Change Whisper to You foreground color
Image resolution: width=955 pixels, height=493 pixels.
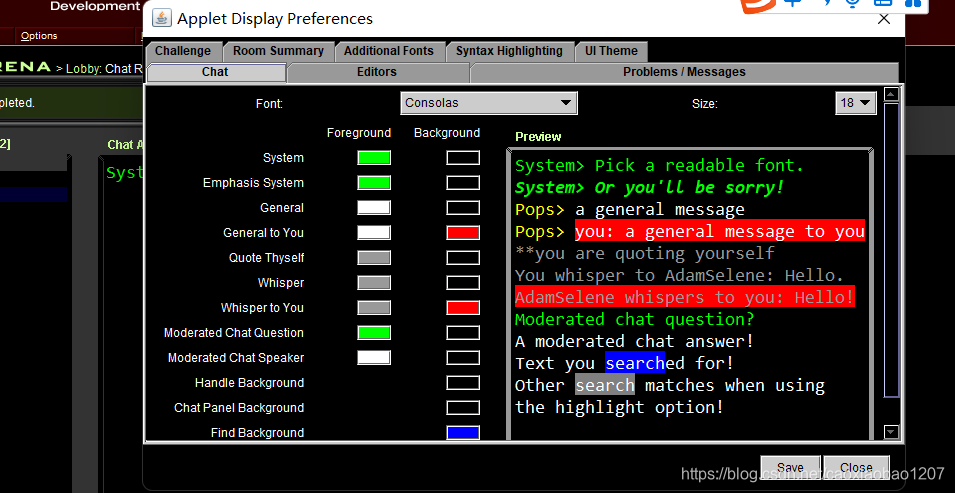click(374, 308)
